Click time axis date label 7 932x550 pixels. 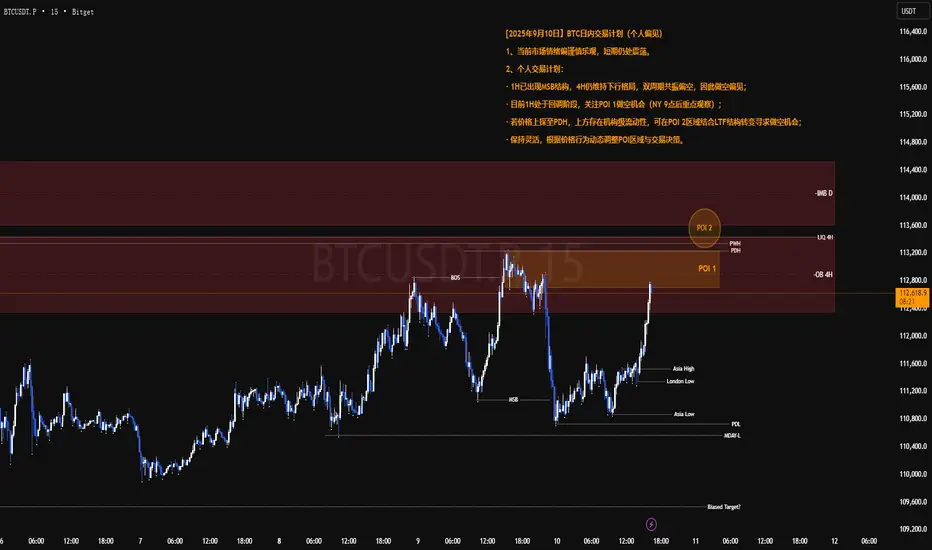click(140, 541)
